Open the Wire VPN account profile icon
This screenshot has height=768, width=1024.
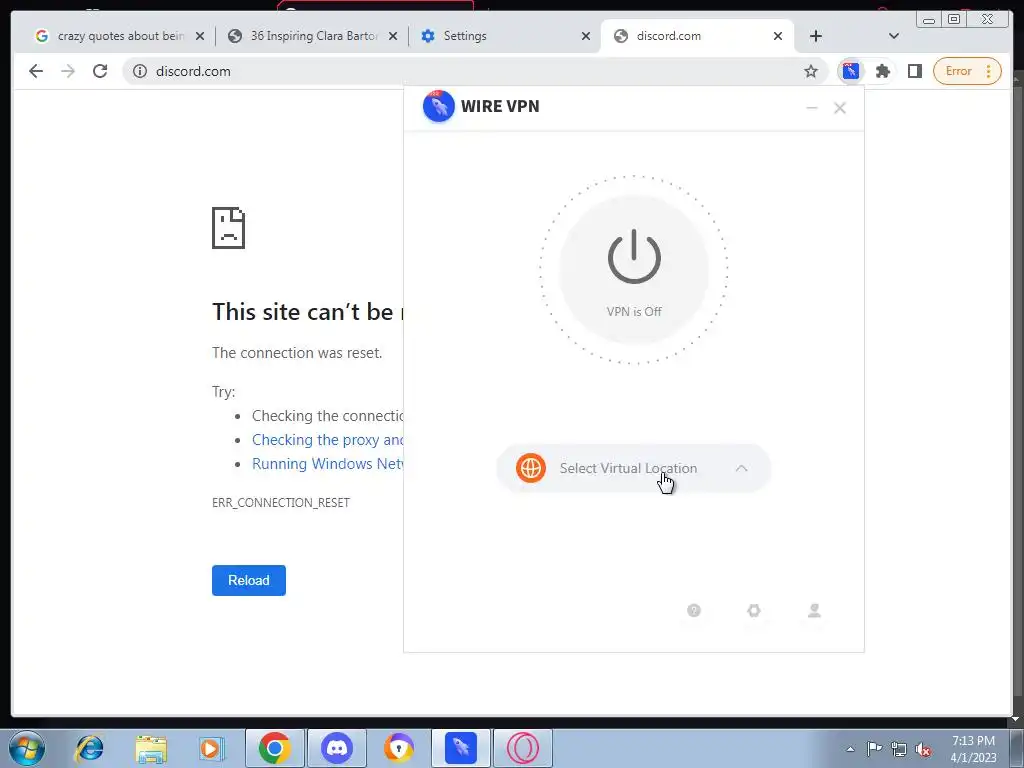814,611
